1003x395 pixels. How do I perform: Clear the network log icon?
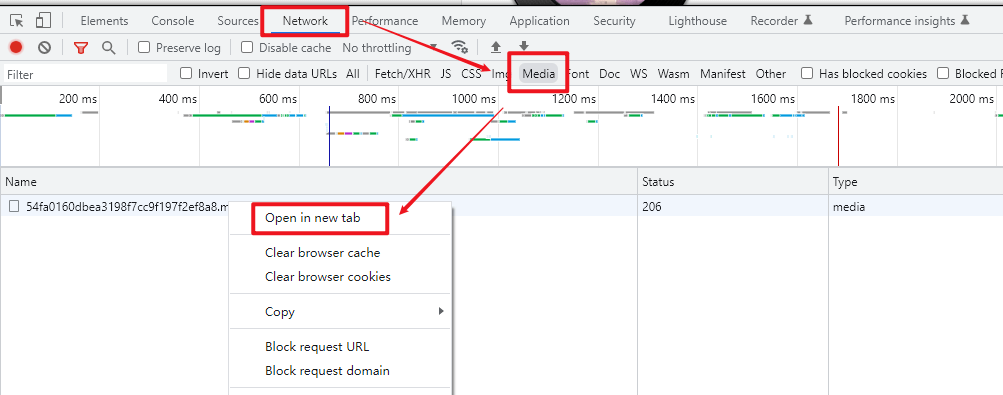(44, 47)
